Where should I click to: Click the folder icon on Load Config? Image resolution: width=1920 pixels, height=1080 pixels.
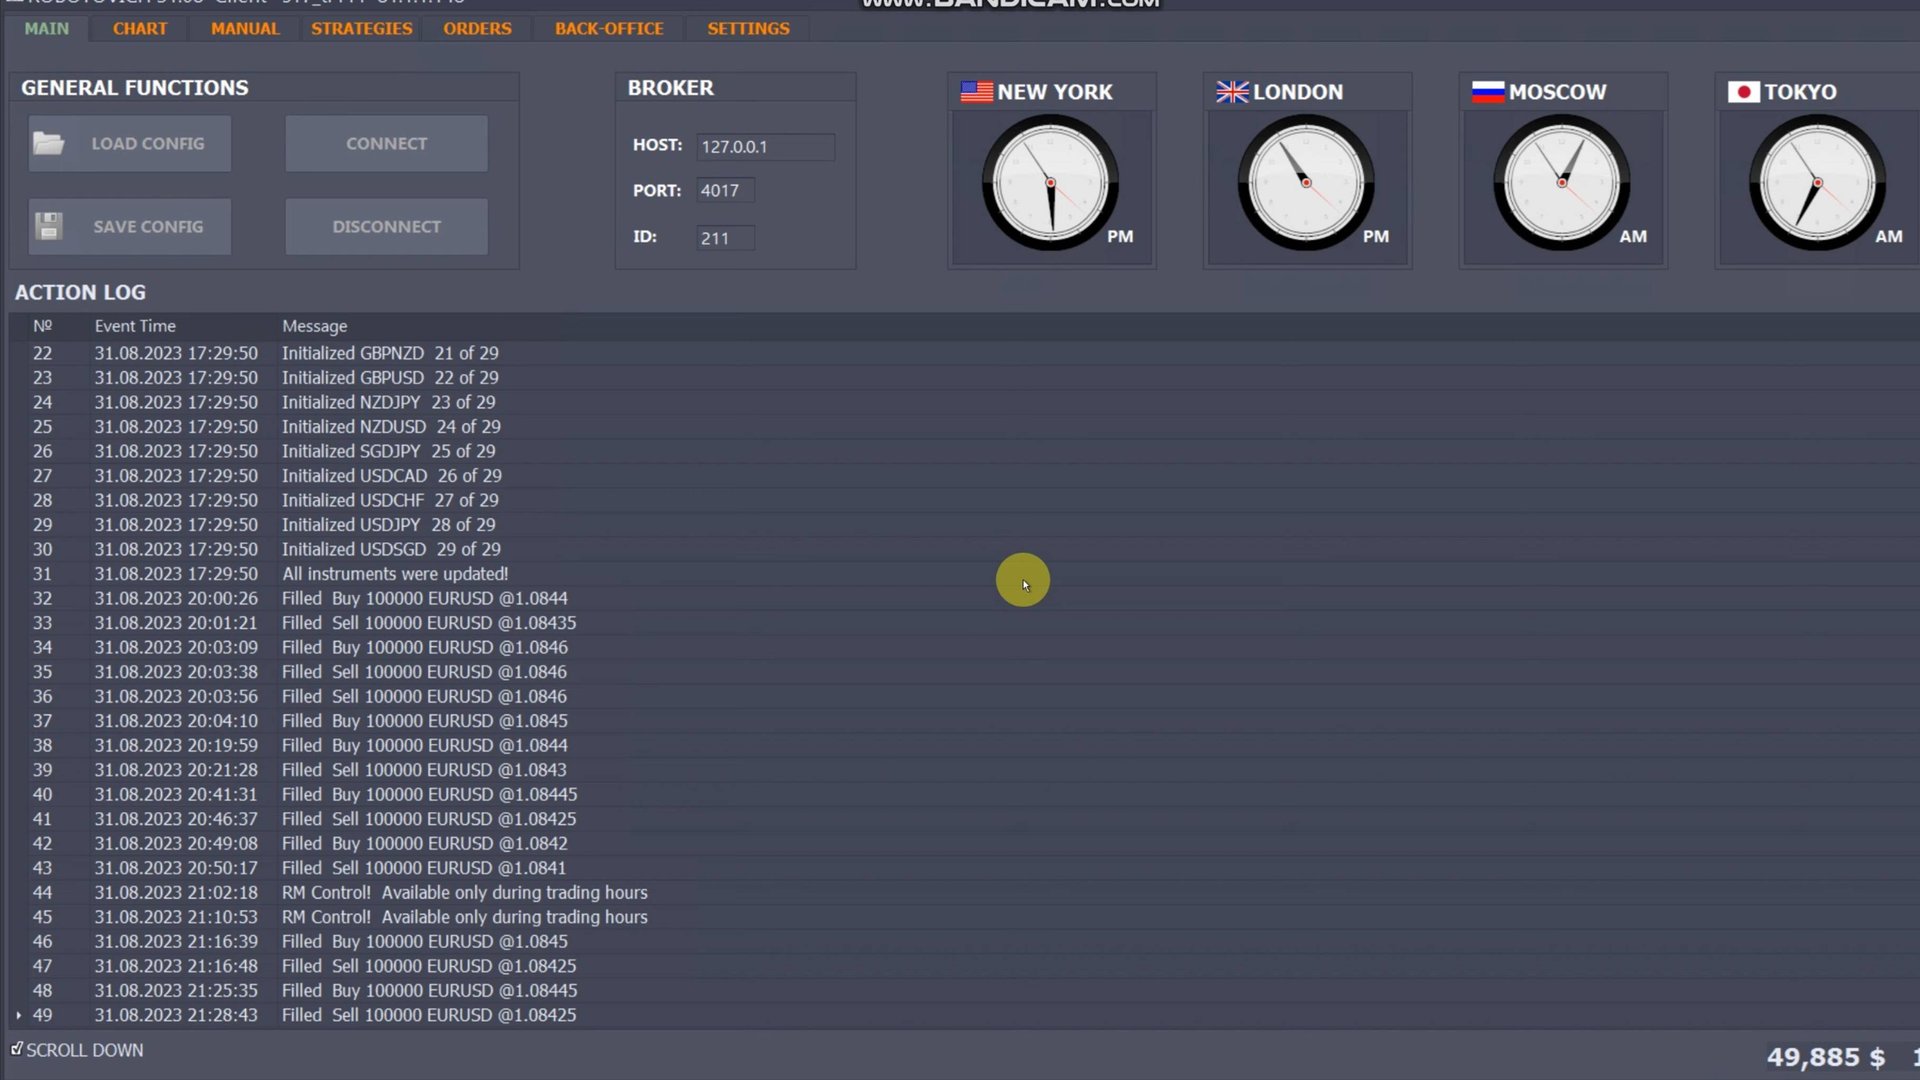click(48, 143)
